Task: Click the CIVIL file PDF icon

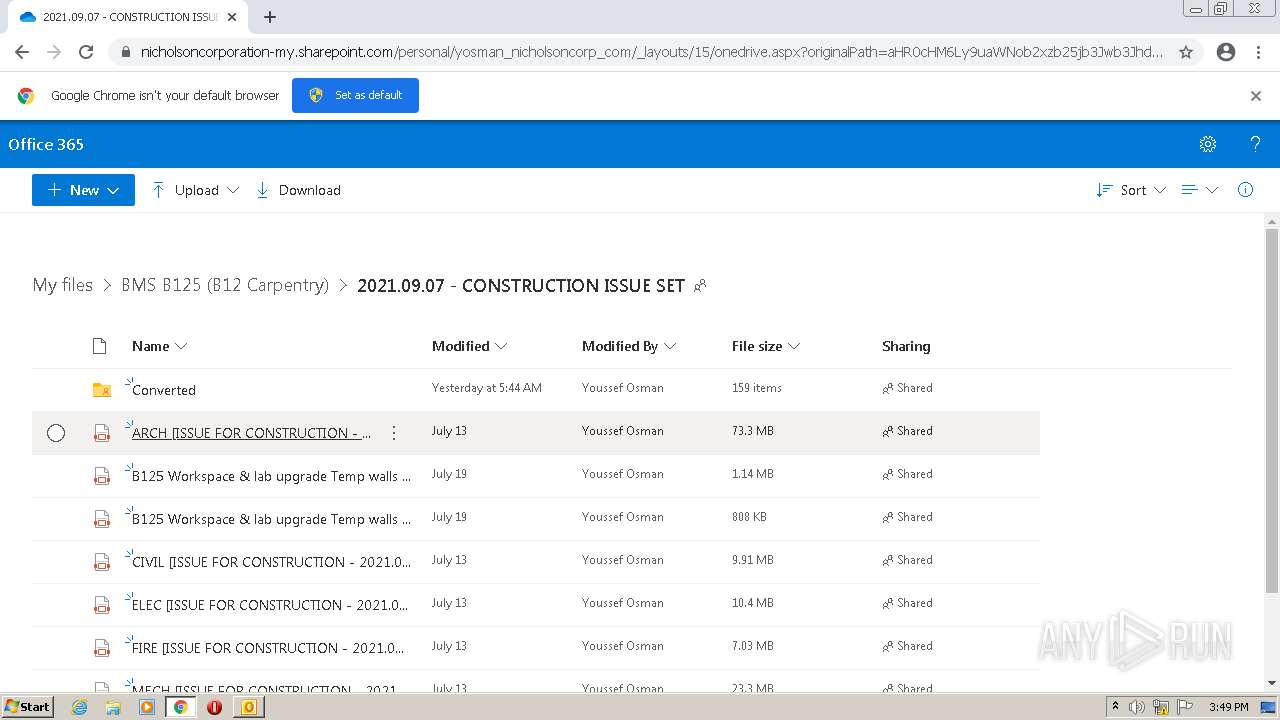Action: (x=101, y=562)
